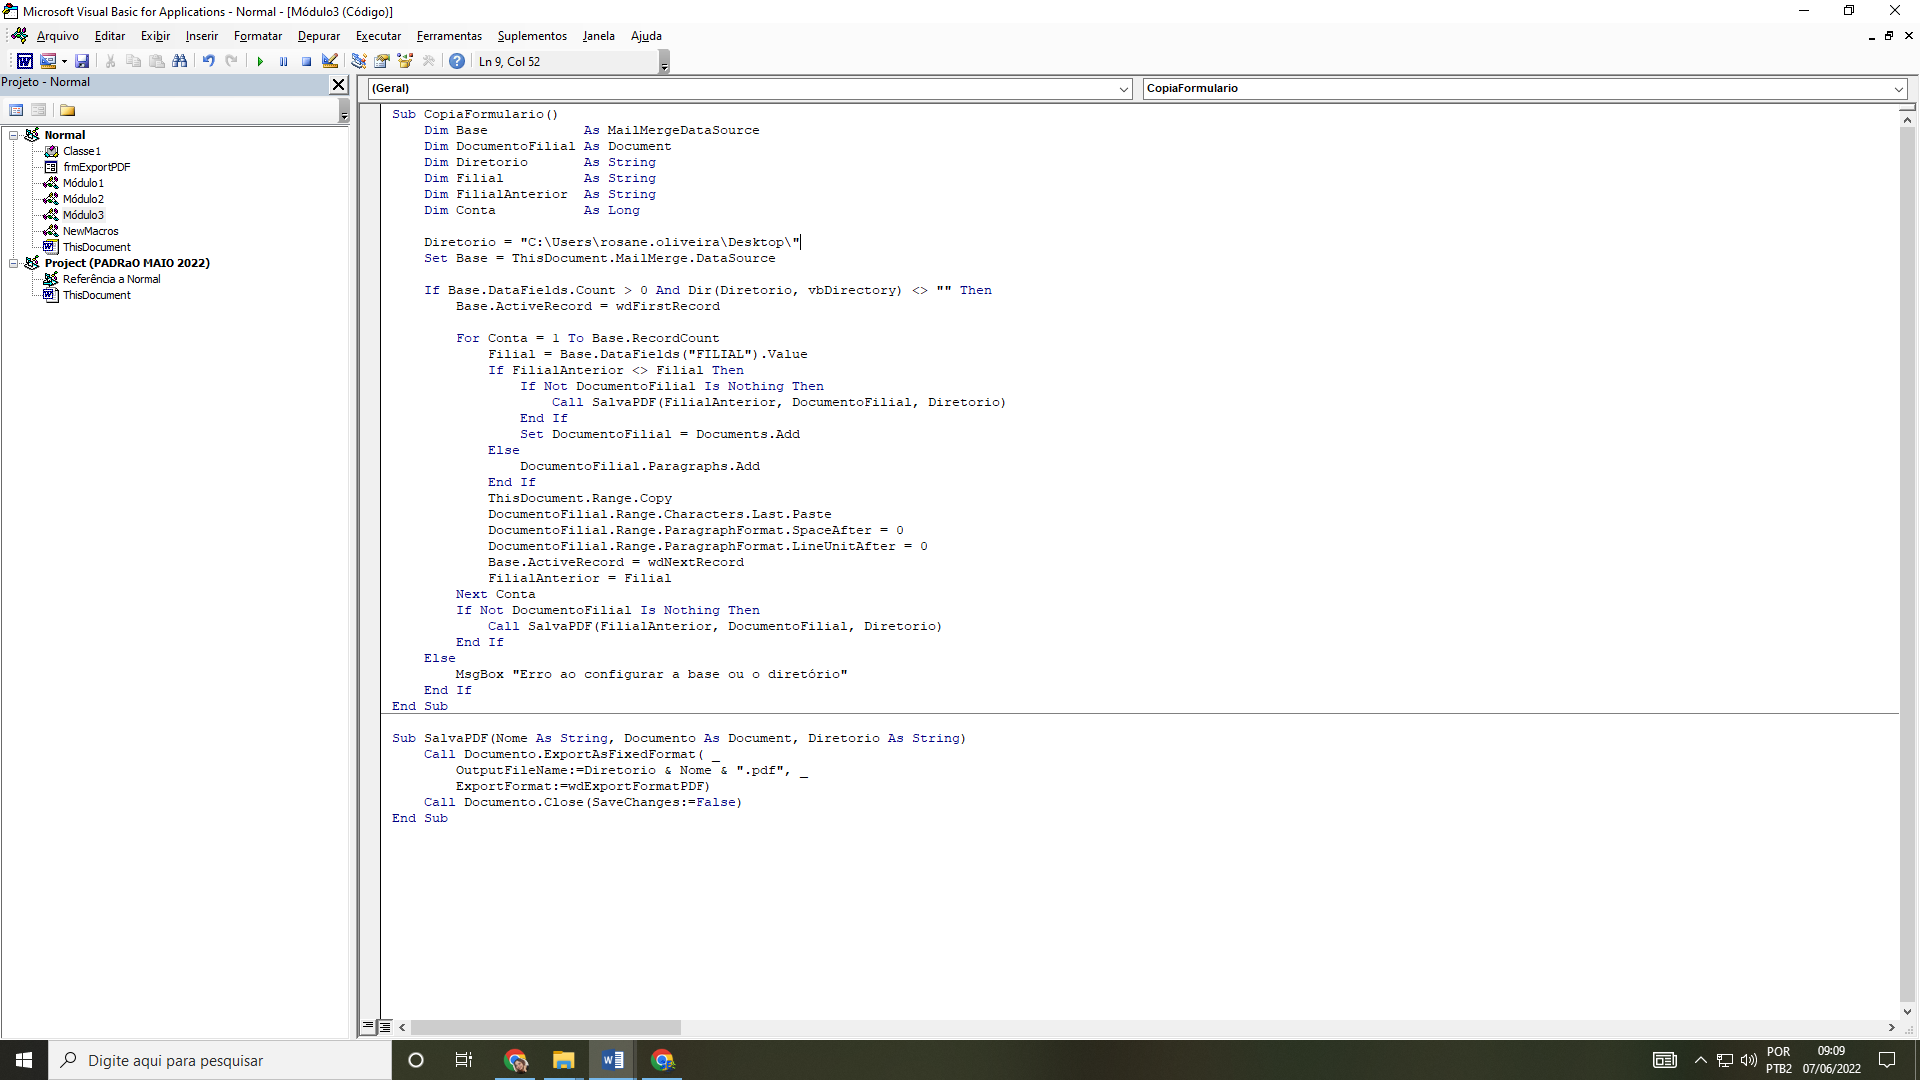Click the Windows Start button
Screen dimensions: 1920x1080
point(24,1060)
